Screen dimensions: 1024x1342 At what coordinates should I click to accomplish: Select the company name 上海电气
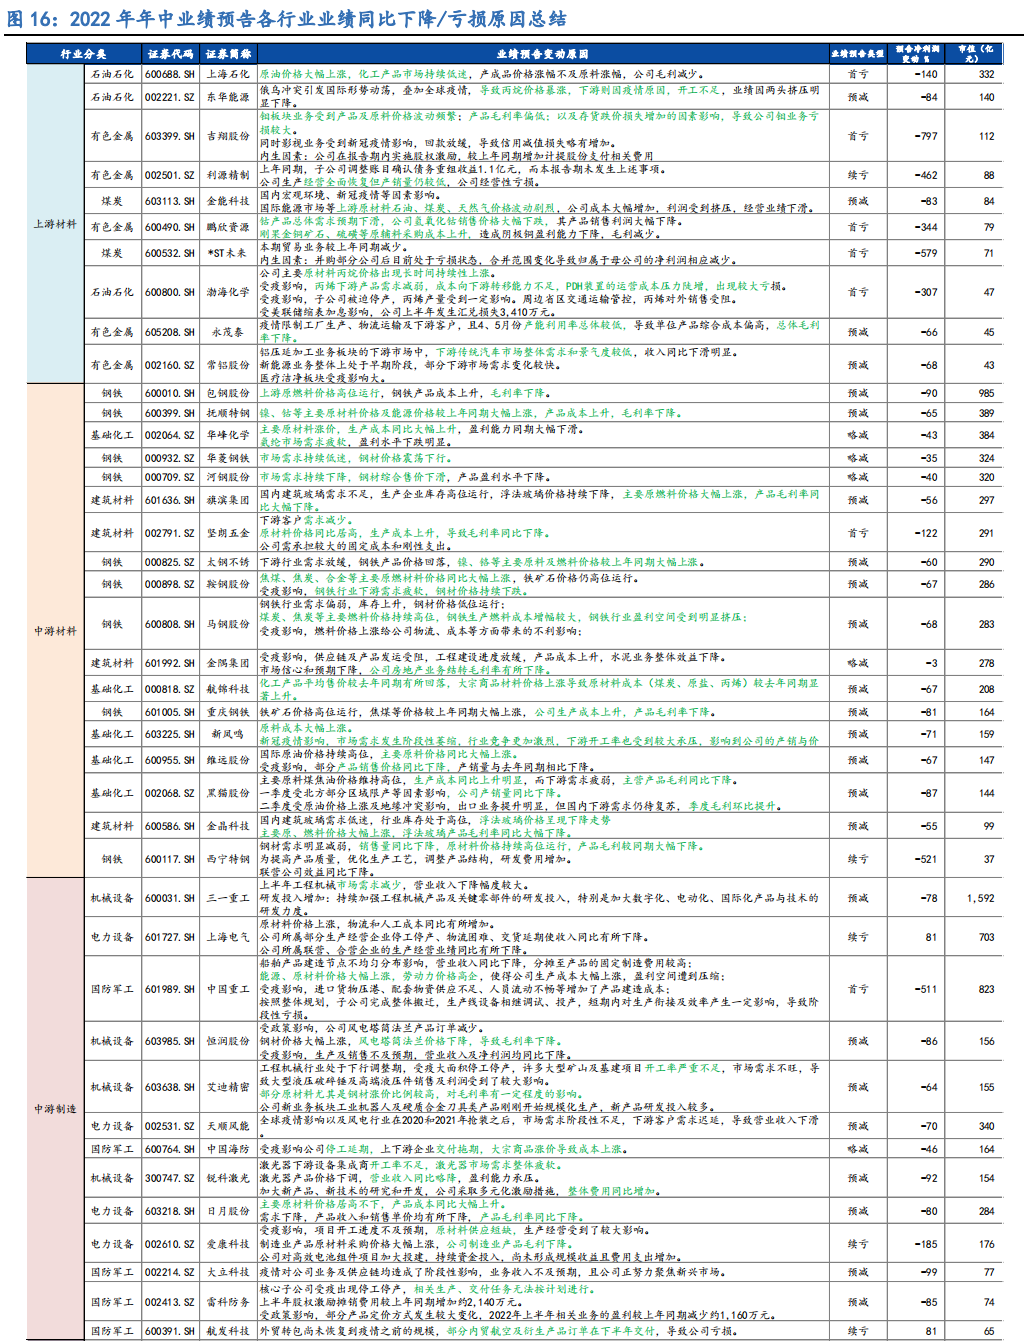point(228,937)
